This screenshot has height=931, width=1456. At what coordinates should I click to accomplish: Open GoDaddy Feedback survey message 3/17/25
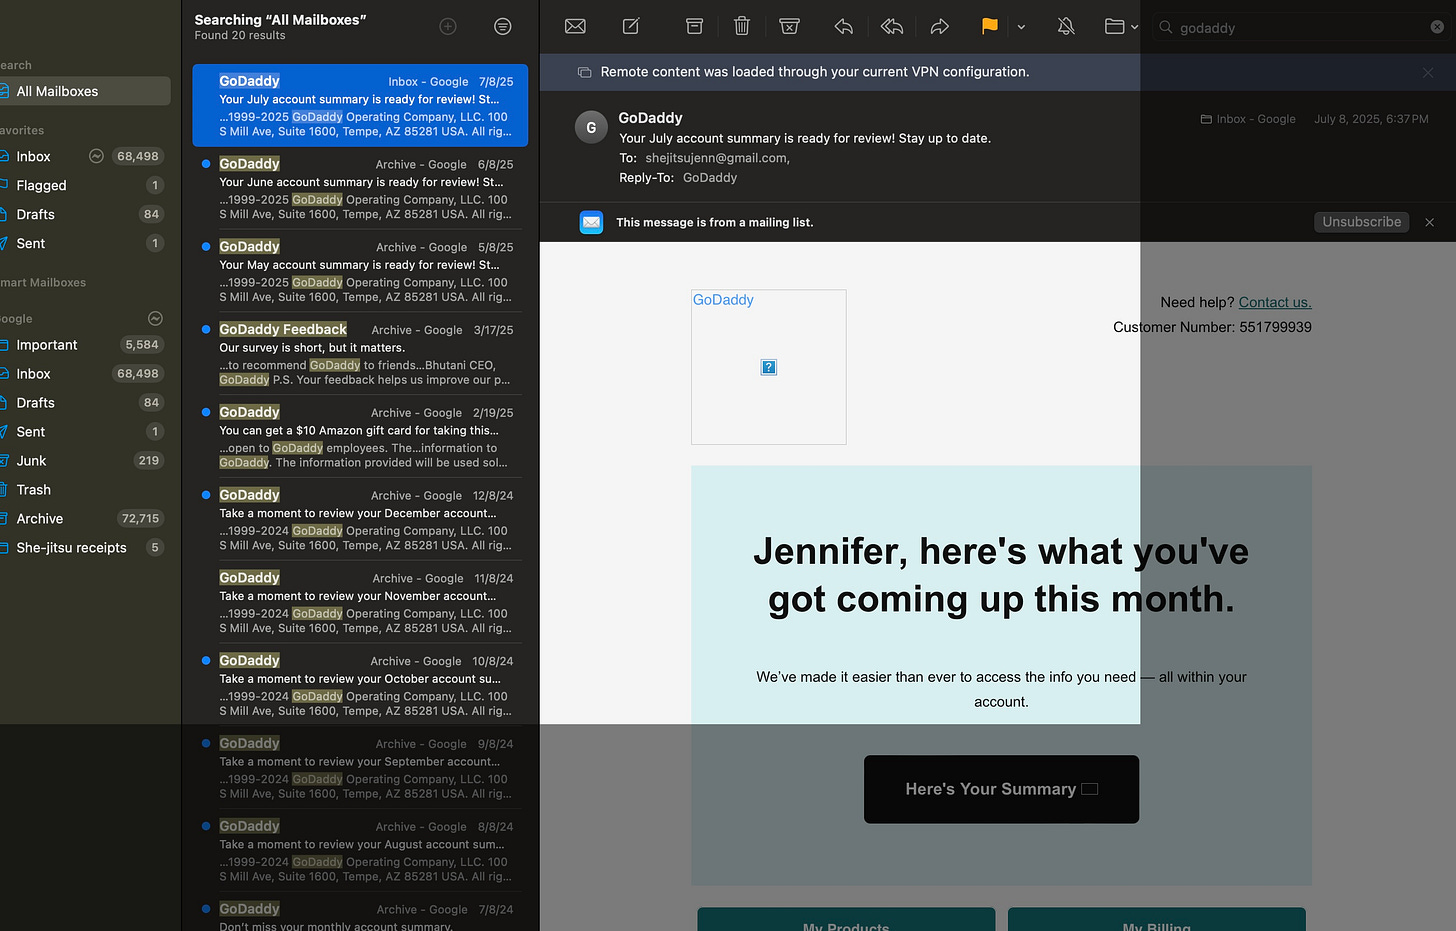click(360, 354)
